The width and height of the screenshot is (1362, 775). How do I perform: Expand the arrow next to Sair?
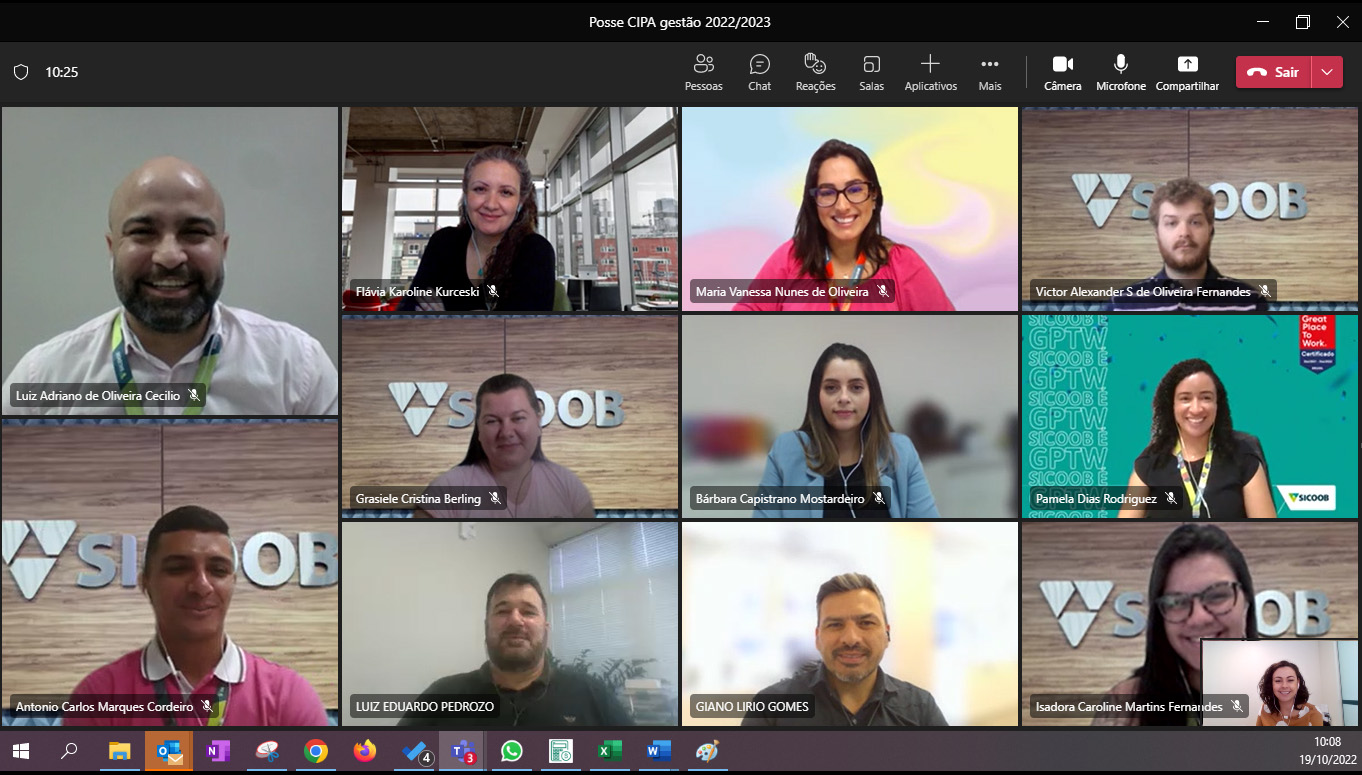coord(1327,72)
